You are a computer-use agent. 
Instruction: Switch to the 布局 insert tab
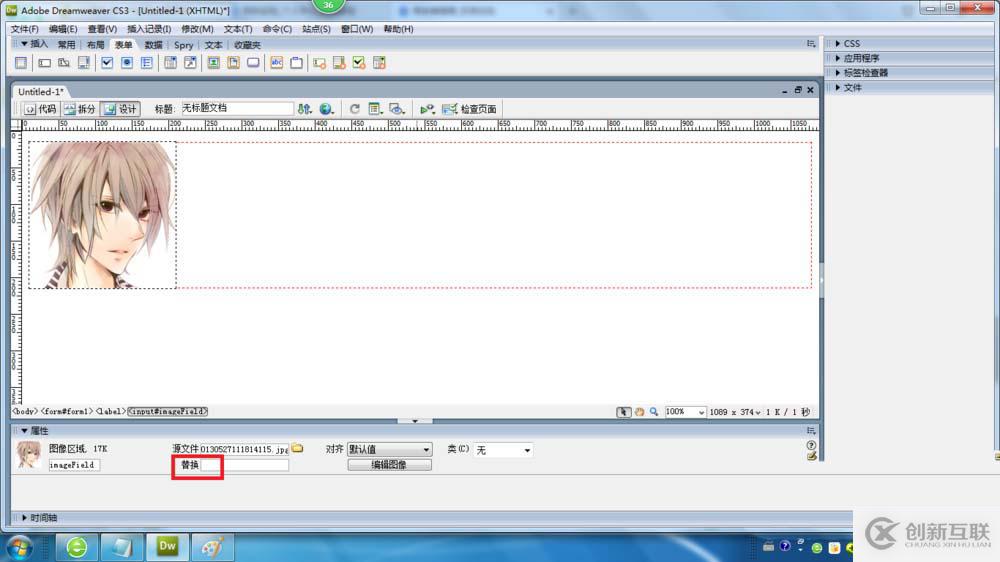(x=95, y=45)
